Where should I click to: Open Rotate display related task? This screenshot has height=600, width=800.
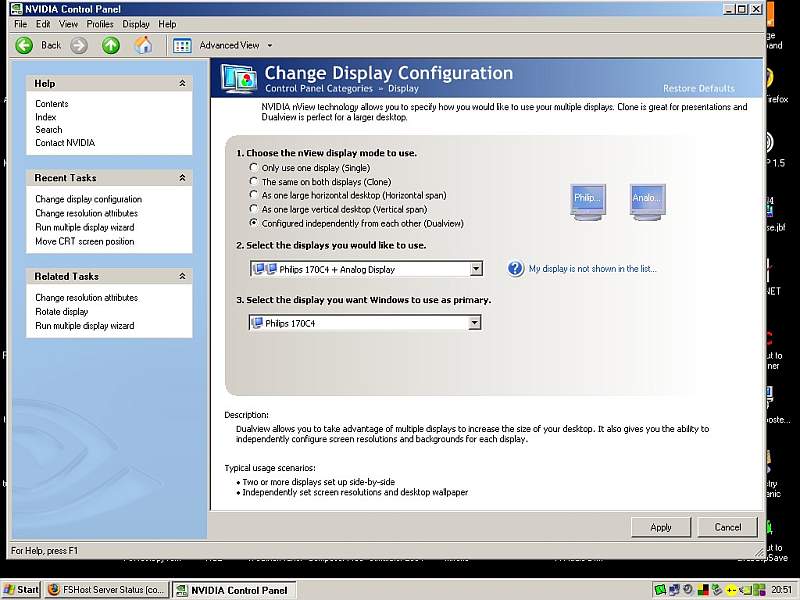coord(62,312)
